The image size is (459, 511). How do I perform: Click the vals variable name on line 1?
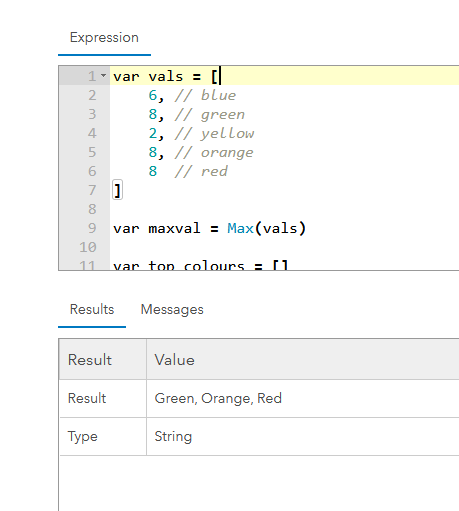pyautogui.click(x=166, y=77)
